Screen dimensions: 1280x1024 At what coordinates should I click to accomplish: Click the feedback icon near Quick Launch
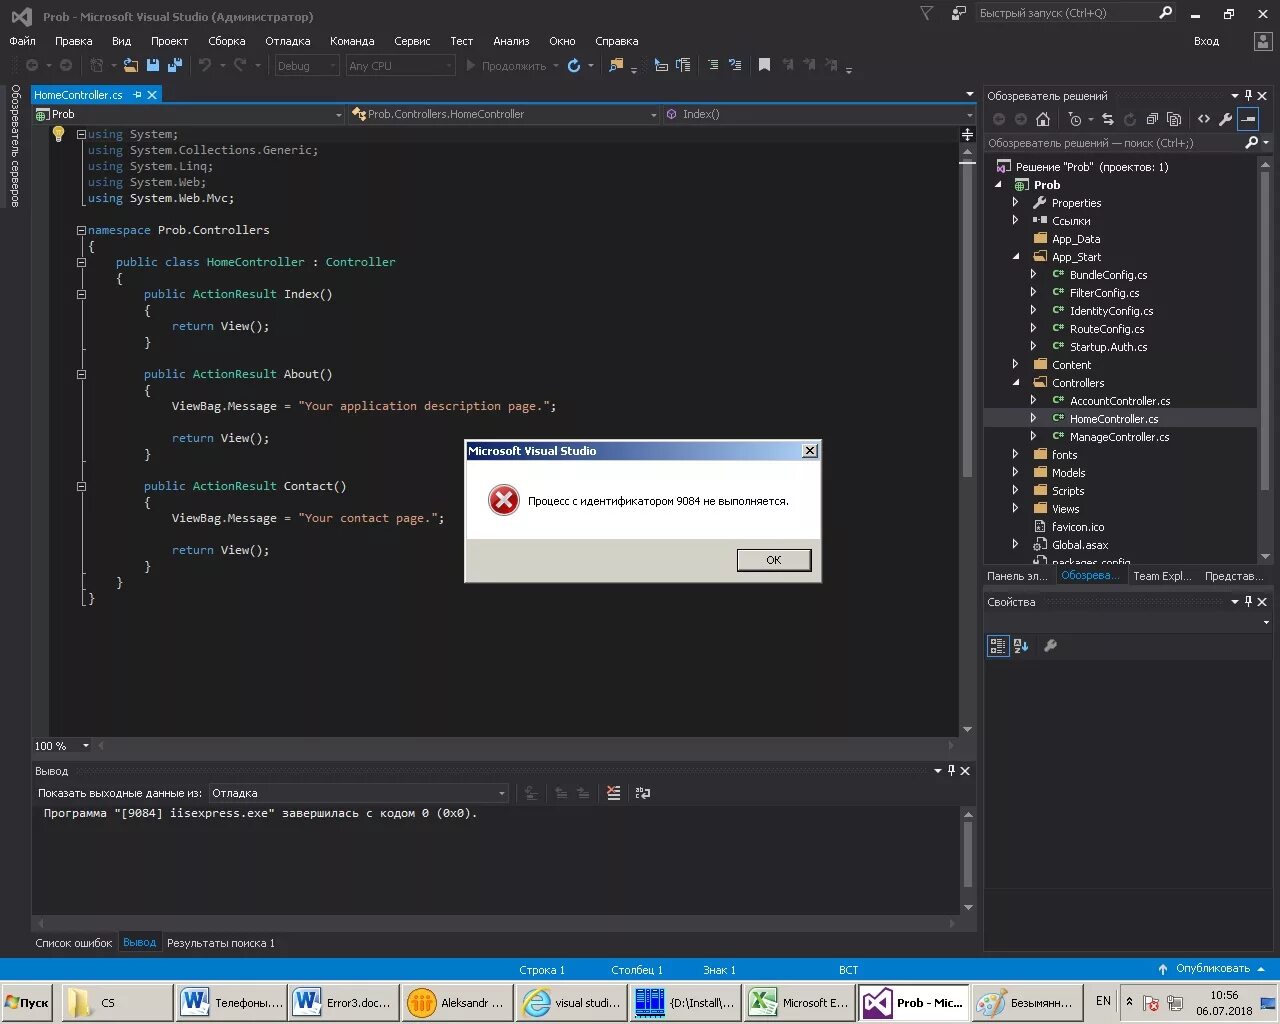[958, 13]
